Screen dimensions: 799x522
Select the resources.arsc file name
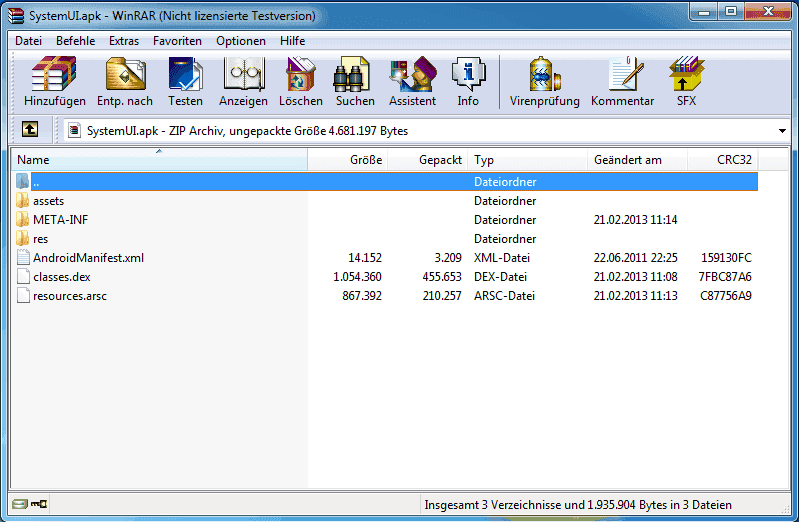(x=70, y=296)
